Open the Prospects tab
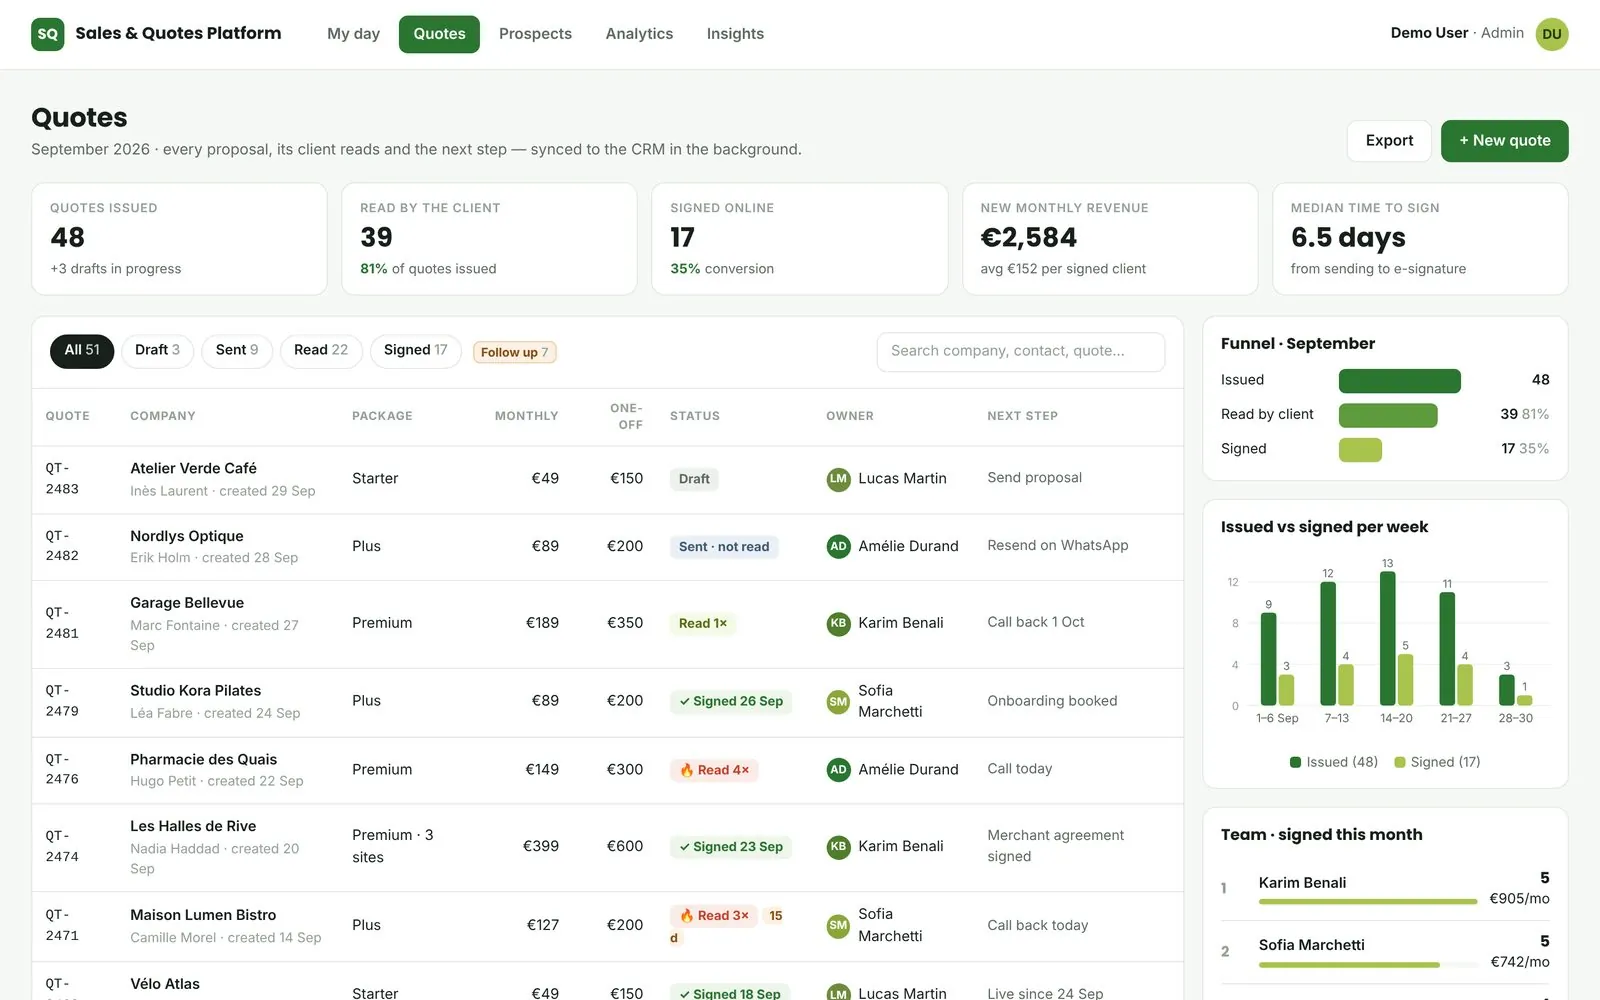 click(535, 34)
